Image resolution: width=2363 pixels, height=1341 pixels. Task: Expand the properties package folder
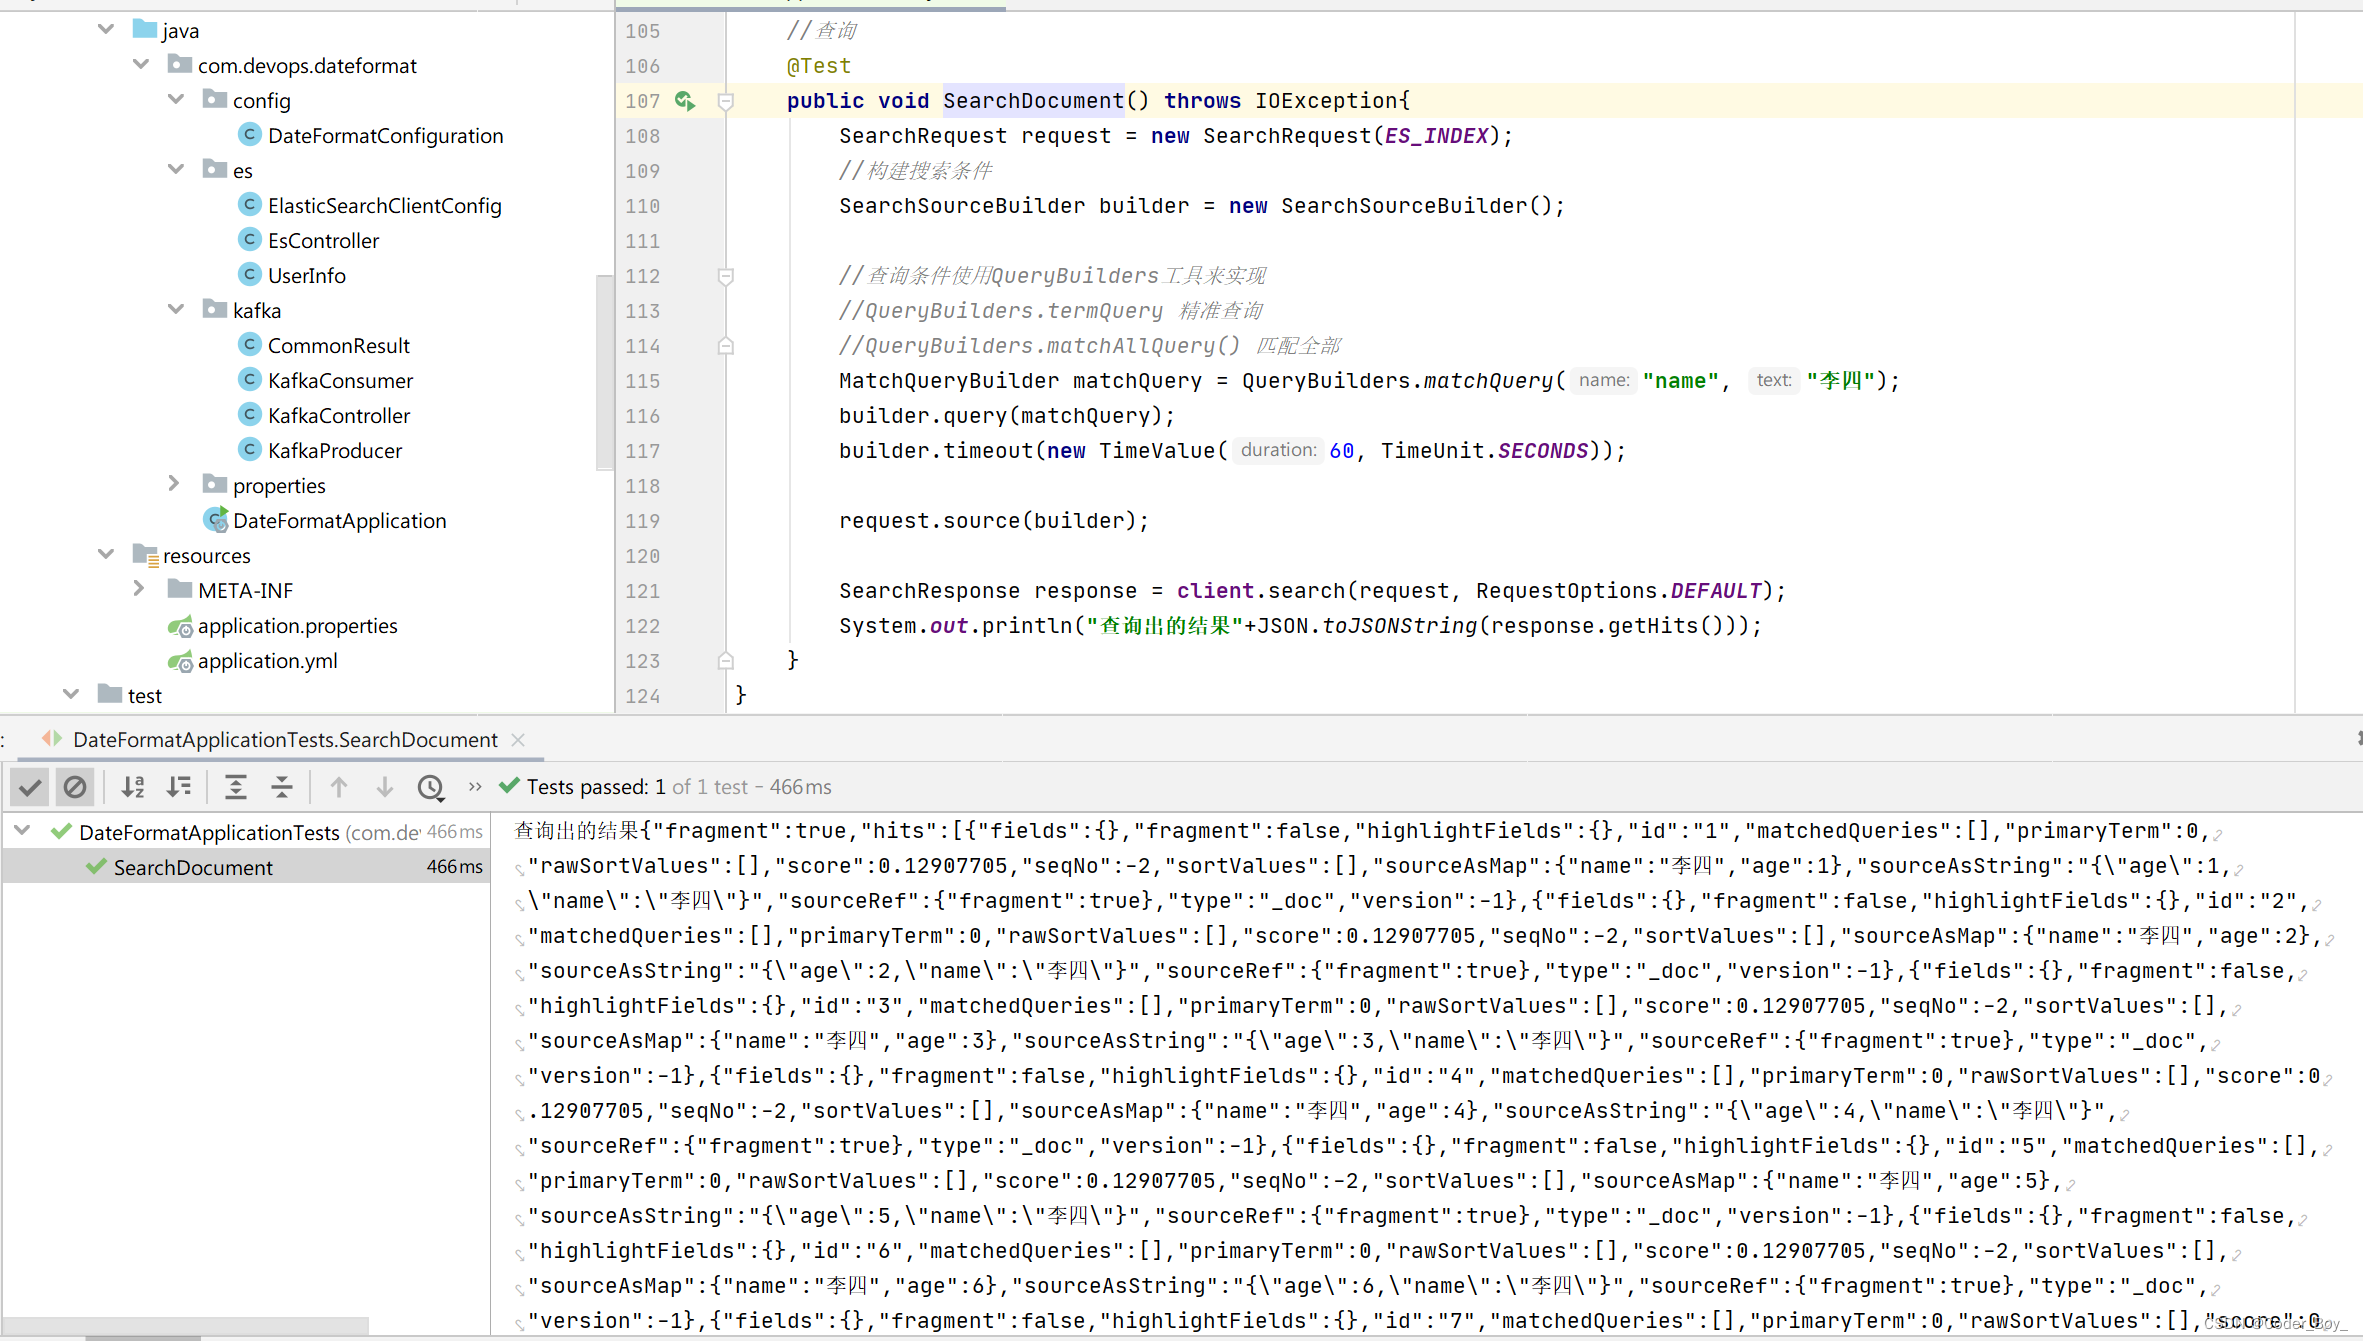click(174, 485)
